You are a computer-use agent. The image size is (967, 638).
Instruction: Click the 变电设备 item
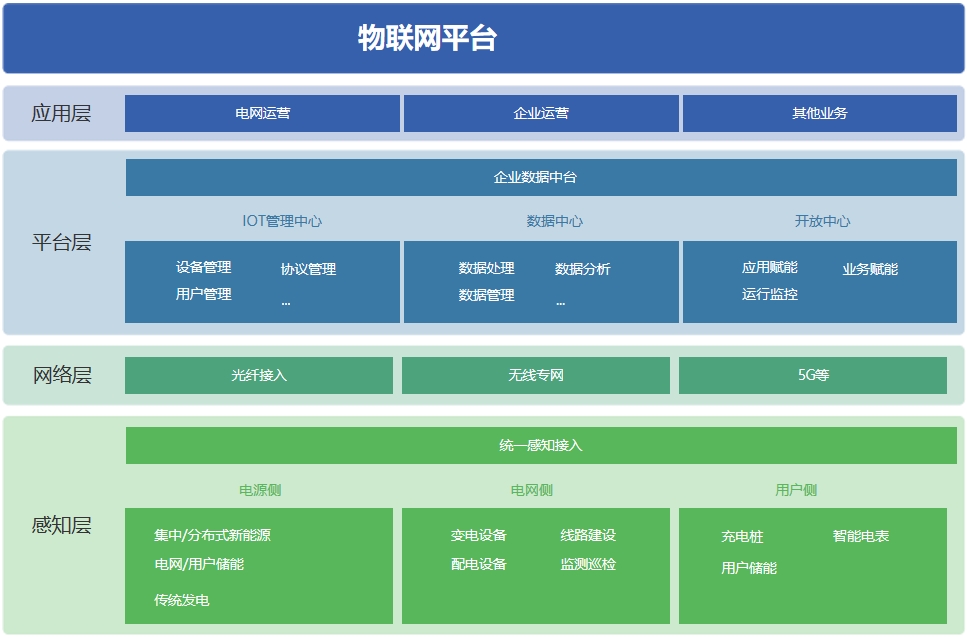[478, 535]
